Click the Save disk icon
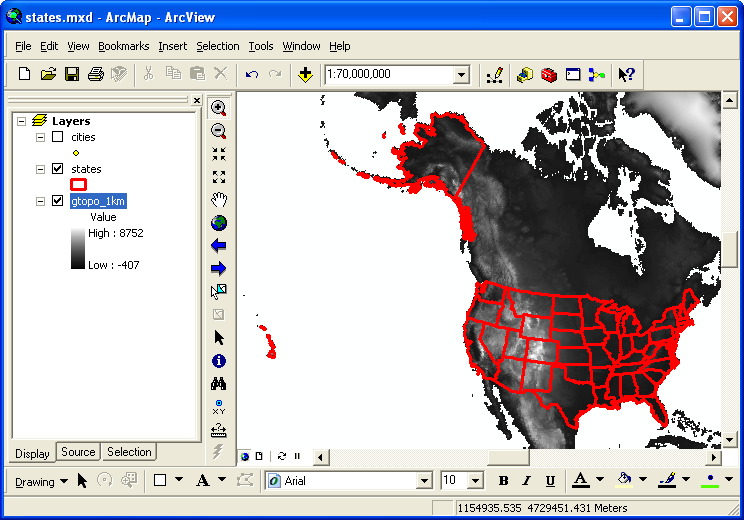The width and height of the screenshot is (744, 520). 72,74
